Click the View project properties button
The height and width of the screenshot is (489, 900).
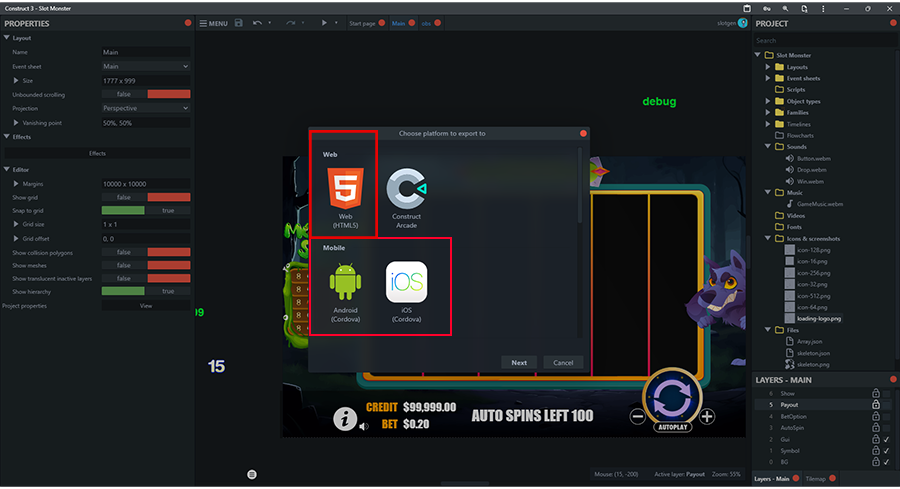click(146, 306)
